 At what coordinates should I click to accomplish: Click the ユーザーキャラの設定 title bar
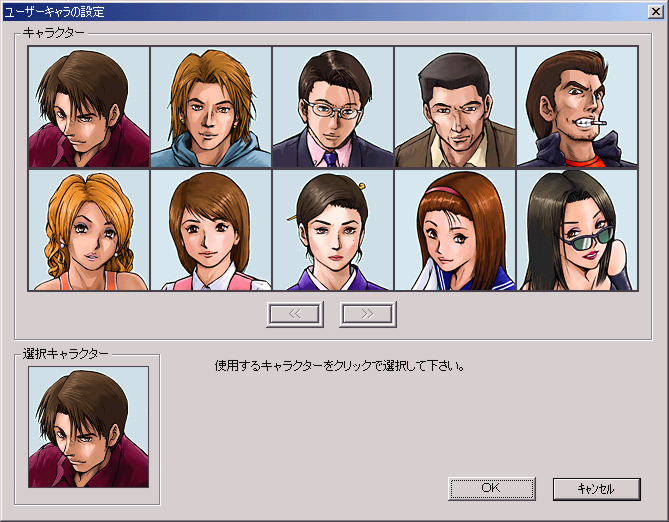tap(300, 12)
